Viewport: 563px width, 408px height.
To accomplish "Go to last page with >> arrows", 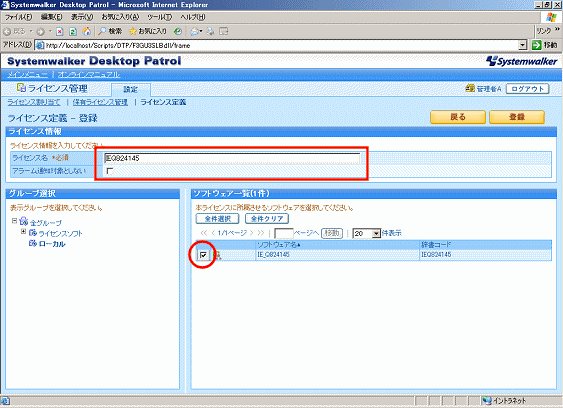I will (261, 233).
